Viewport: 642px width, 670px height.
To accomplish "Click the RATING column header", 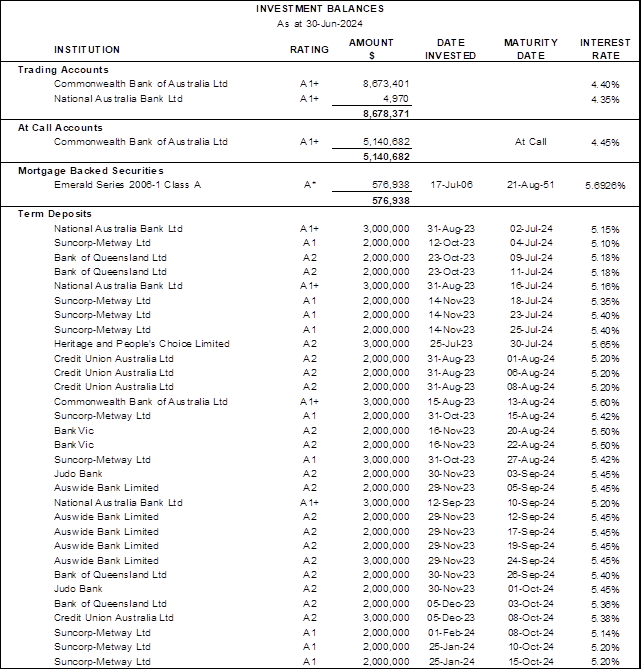I will pos(309,50).
